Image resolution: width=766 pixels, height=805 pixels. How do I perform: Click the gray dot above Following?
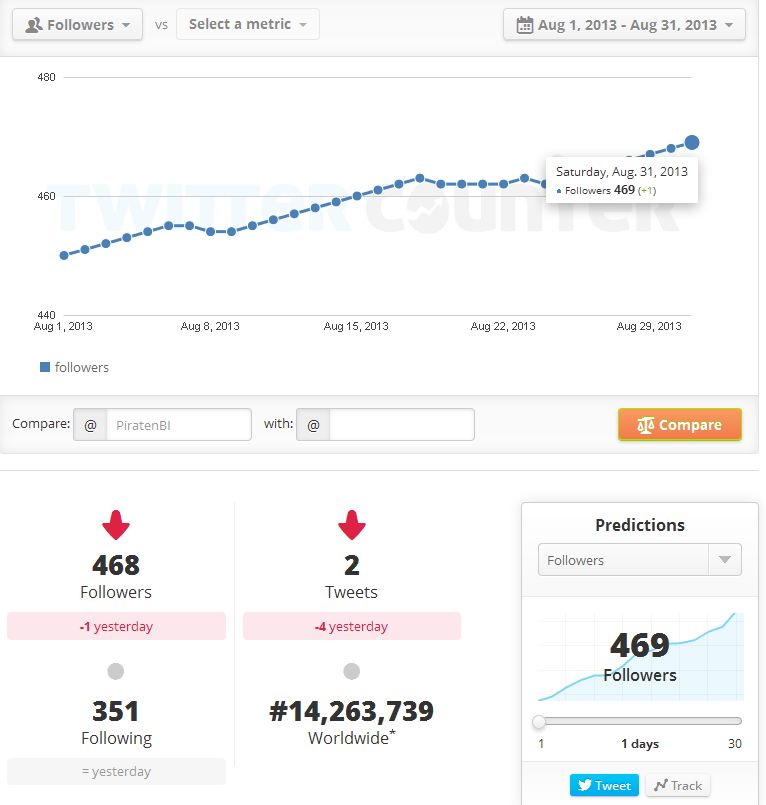[116, 671]
